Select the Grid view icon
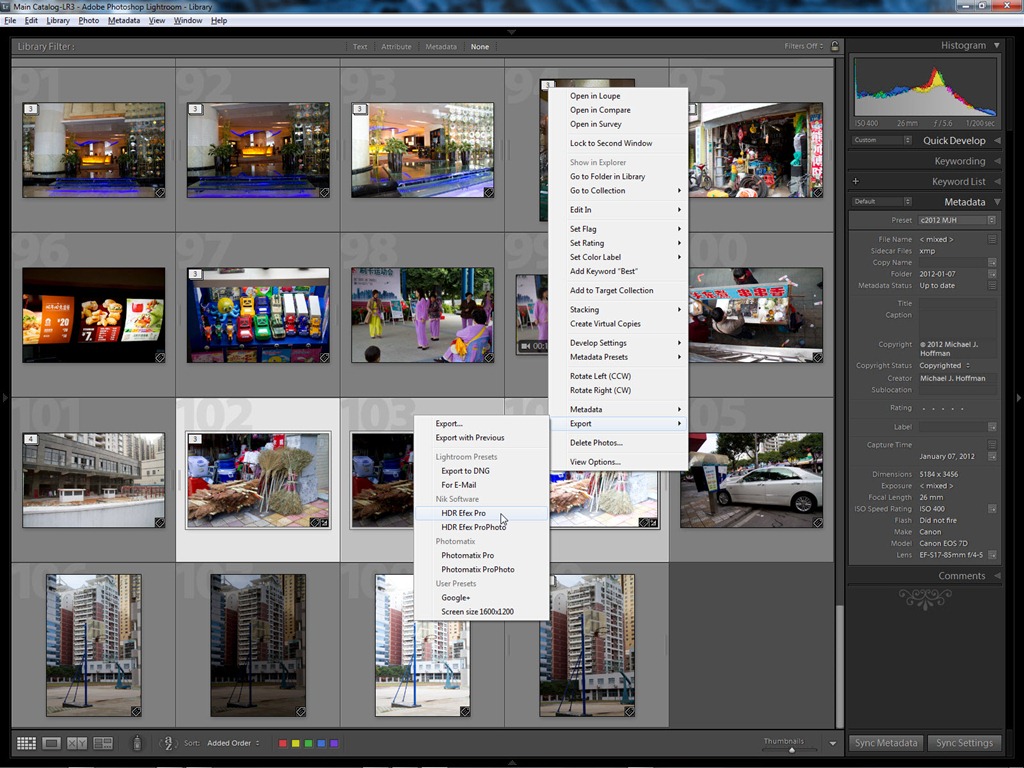 click(26, 743)
